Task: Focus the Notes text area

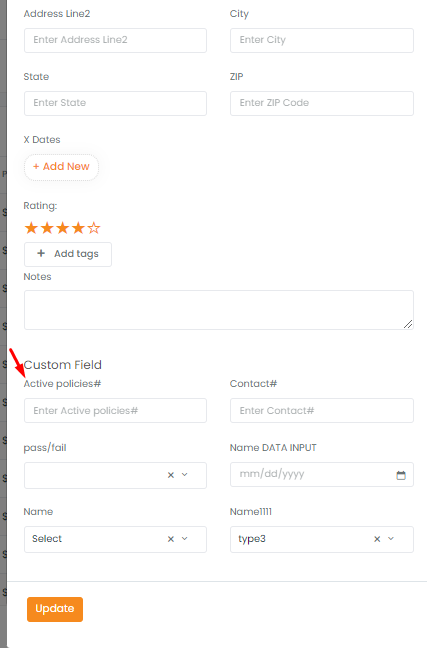Action: (219, 310)
